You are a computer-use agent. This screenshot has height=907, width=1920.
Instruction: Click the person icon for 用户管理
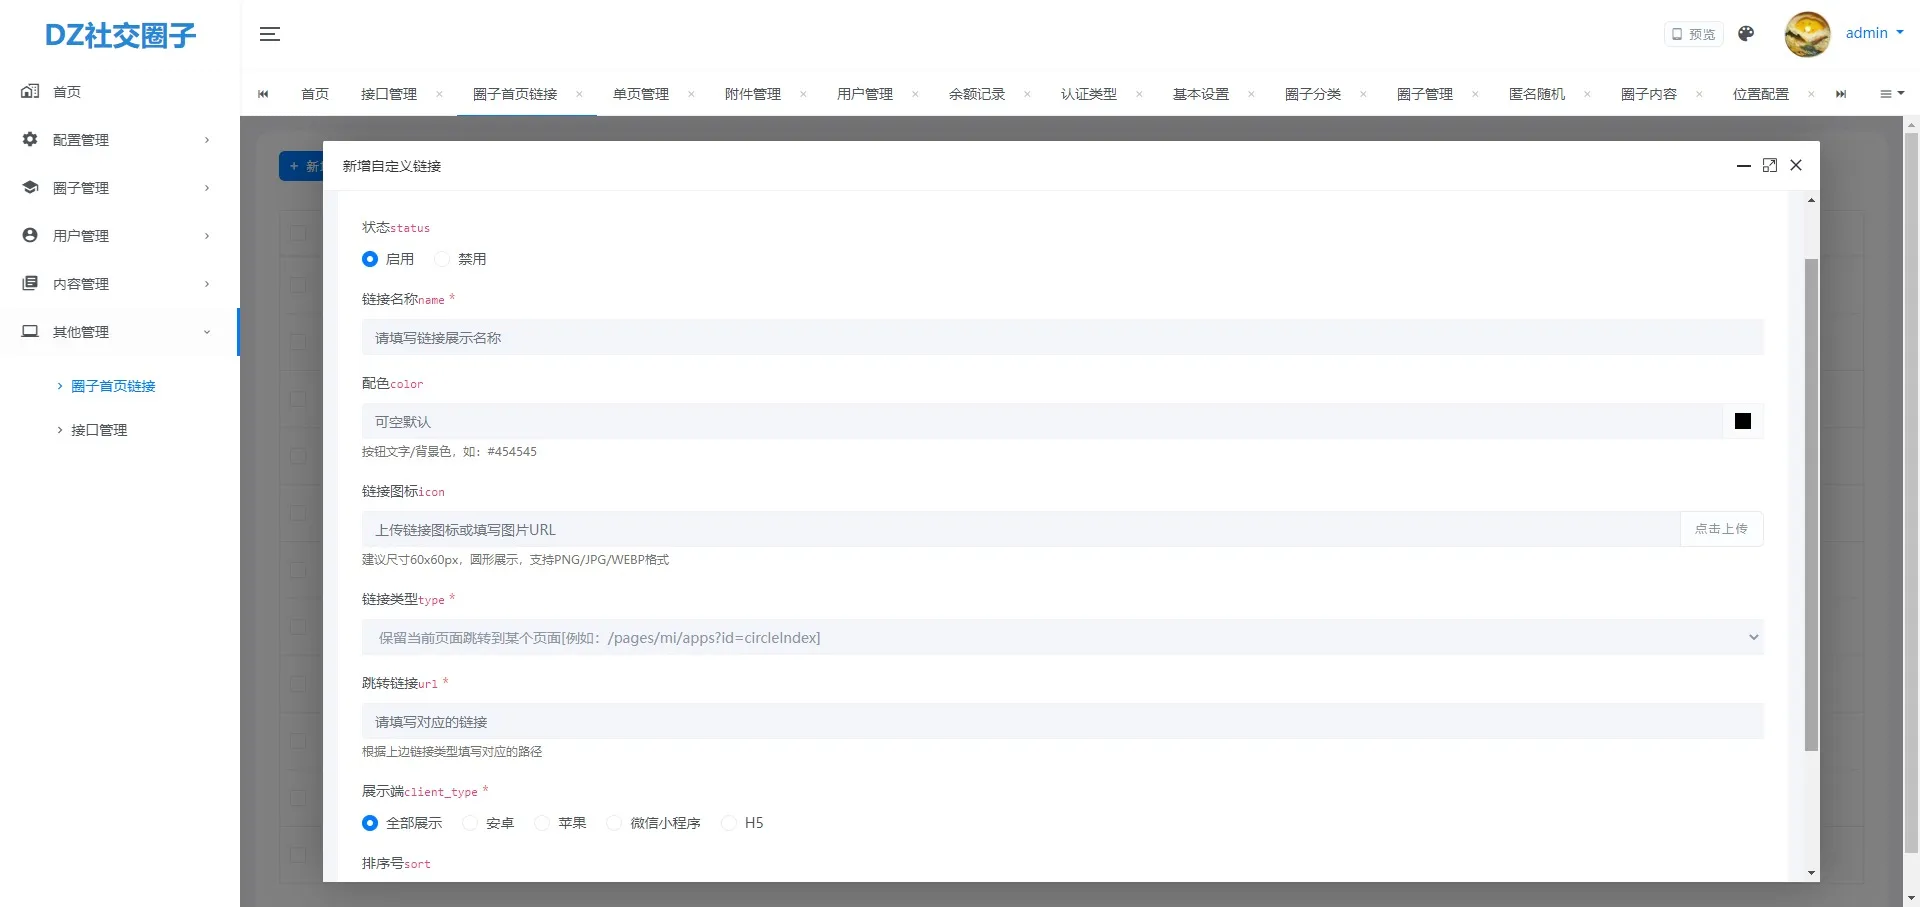tap(29, 235)
